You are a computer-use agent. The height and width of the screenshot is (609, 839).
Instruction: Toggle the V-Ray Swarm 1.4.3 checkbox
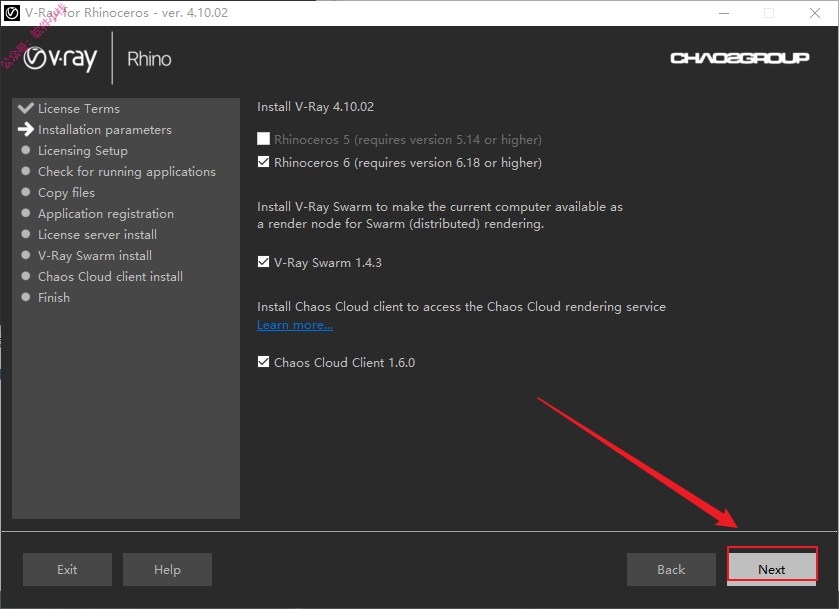tap(263, 262)
